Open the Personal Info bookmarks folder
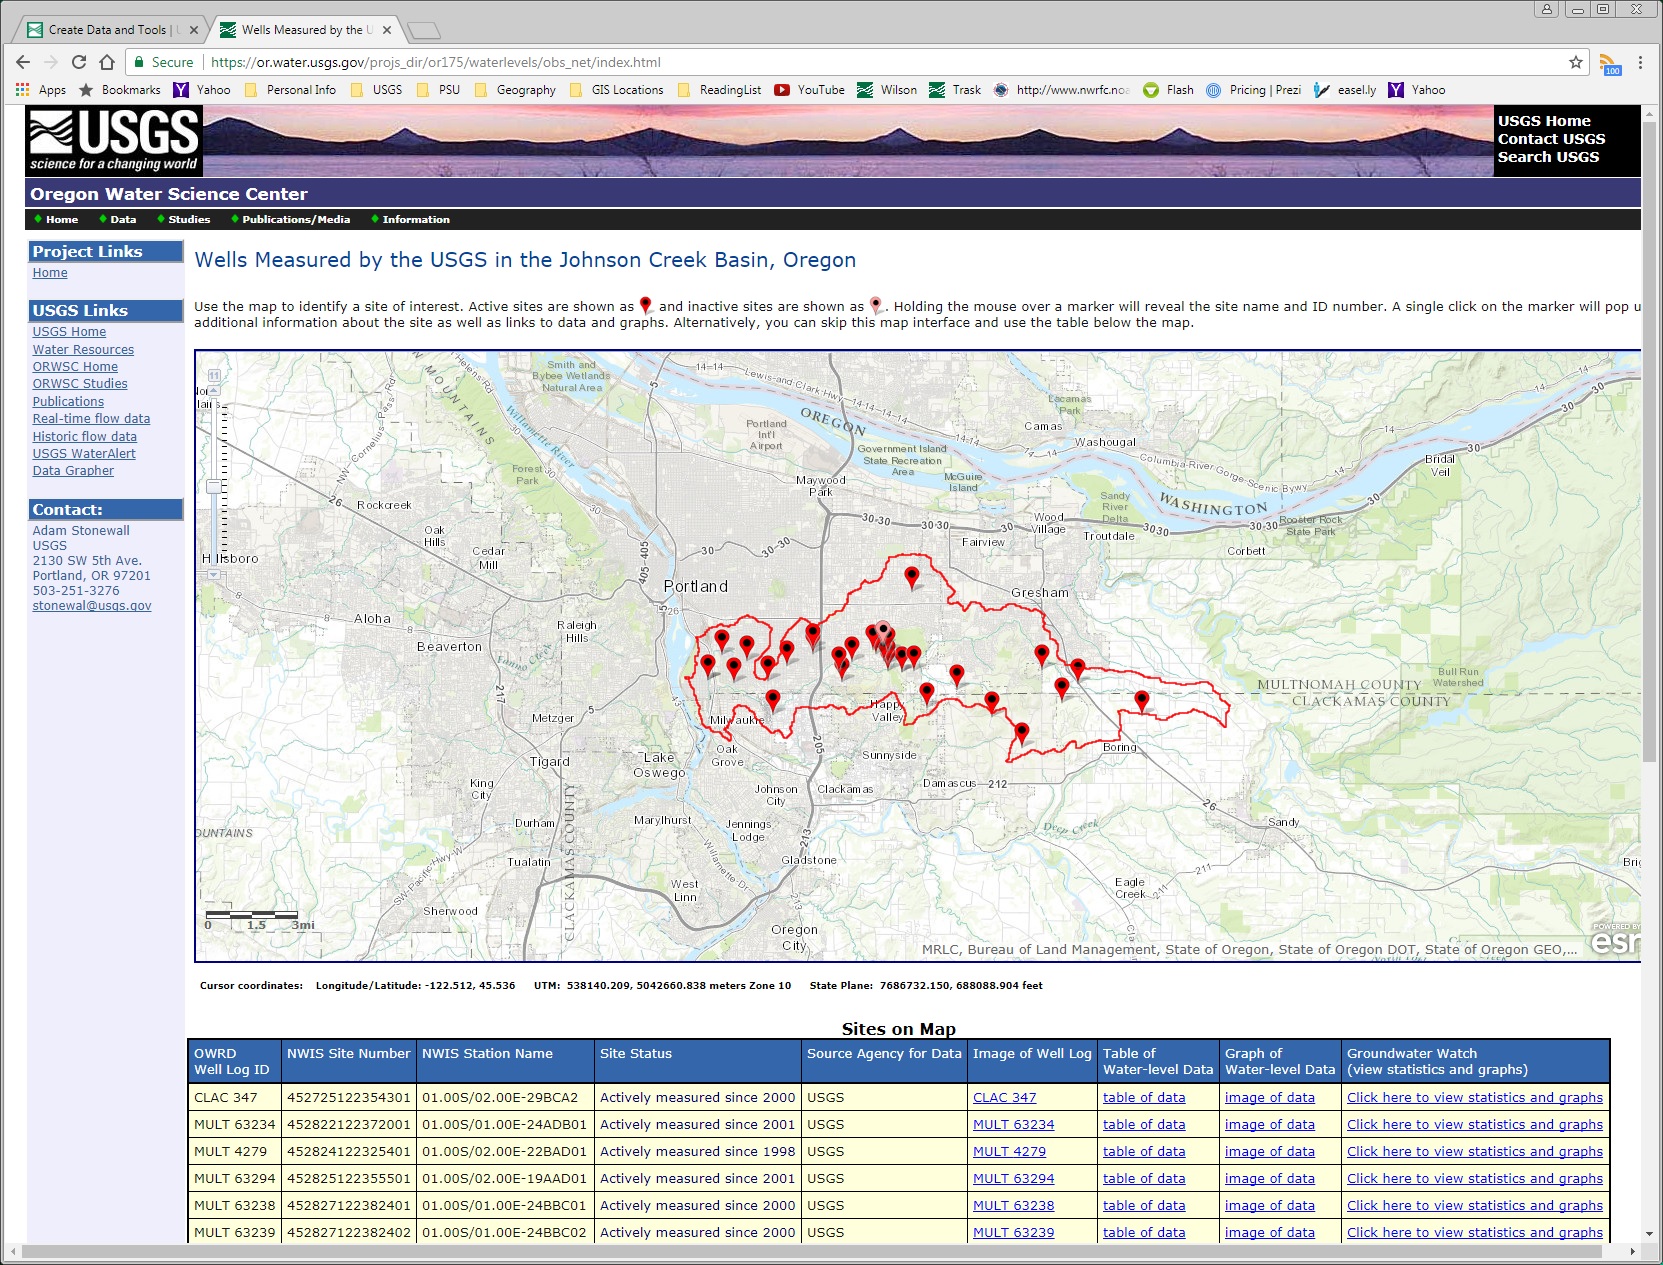This screenshot has width=1663, height=1265. click(290, 90)
